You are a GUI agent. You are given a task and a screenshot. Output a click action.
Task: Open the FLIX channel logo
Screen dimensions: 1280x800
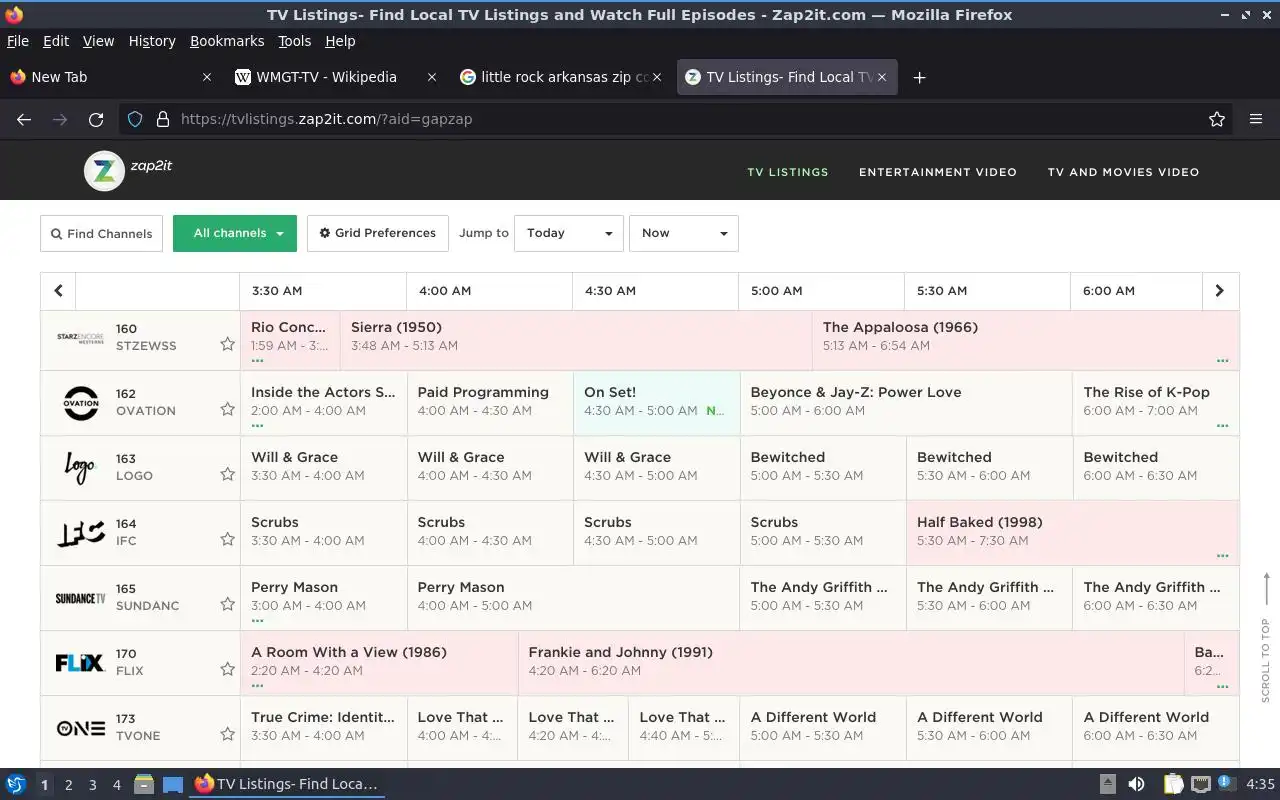pos(80,662)
